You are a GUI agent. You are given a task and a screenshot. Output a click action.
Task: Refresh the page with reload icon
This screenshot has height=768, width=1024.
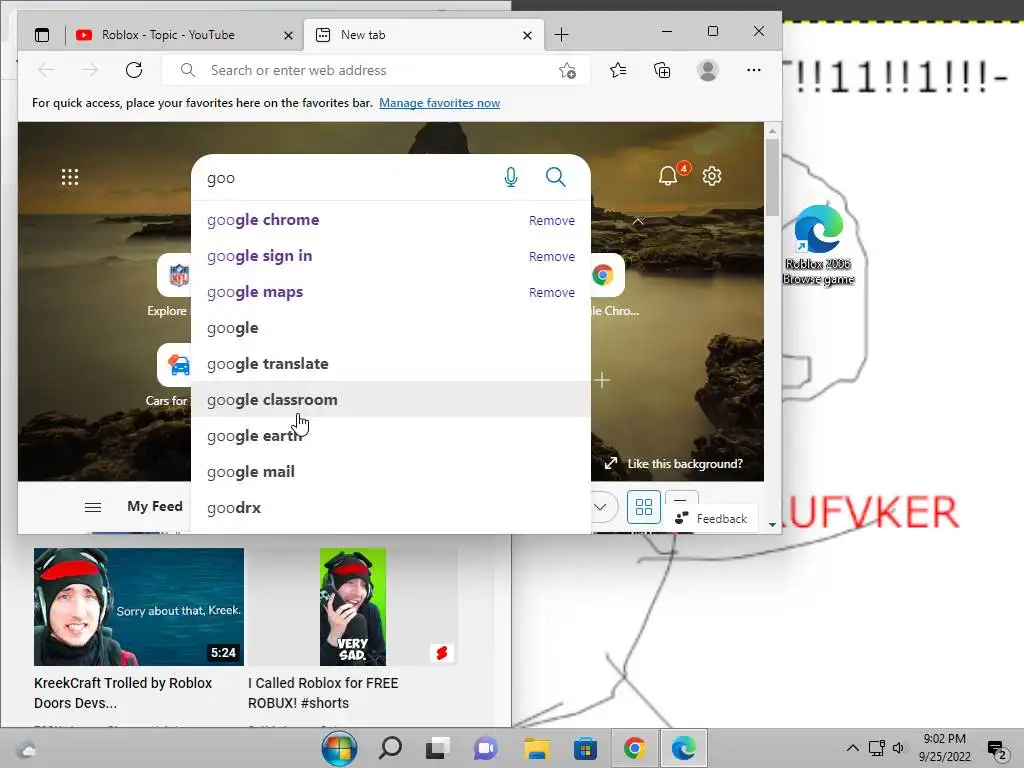[134, 70]
